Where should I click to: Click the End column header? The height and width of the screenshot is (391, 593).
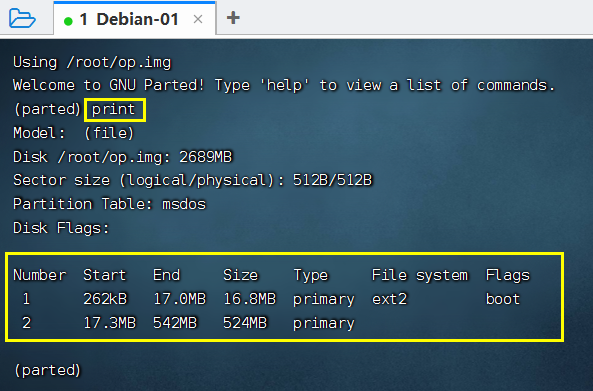(166, 275)
